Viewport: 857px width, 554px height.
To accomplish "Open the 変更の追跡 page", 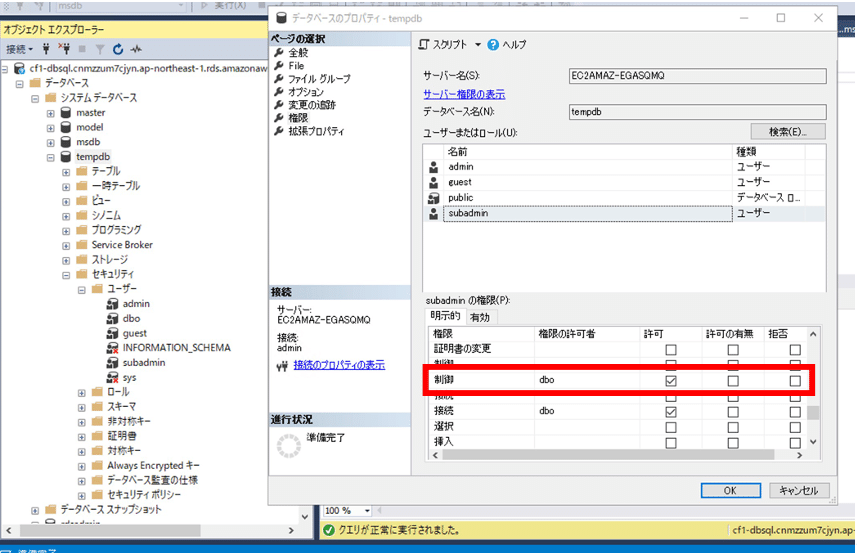I will [312, 105].
